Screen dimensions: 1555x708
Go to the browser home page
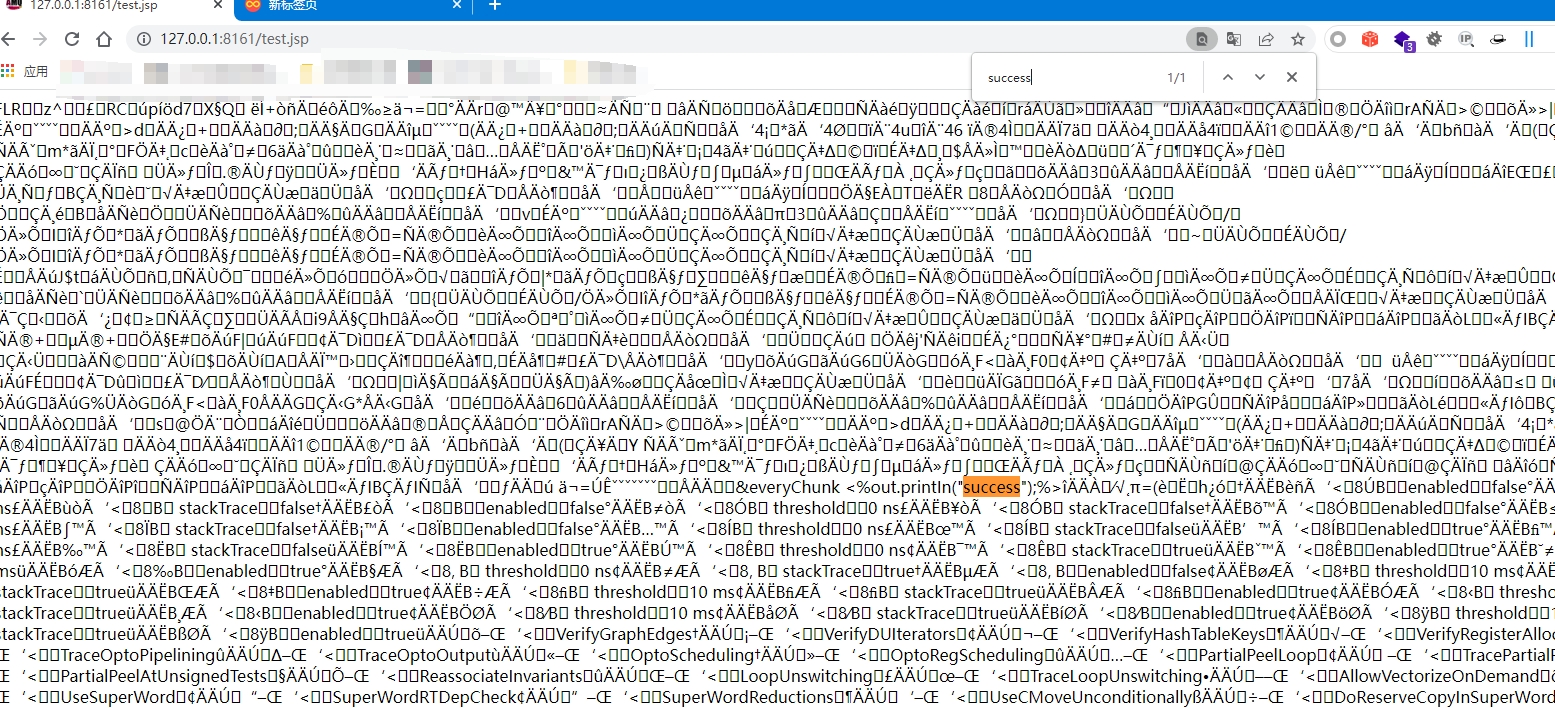click(102, 39)
